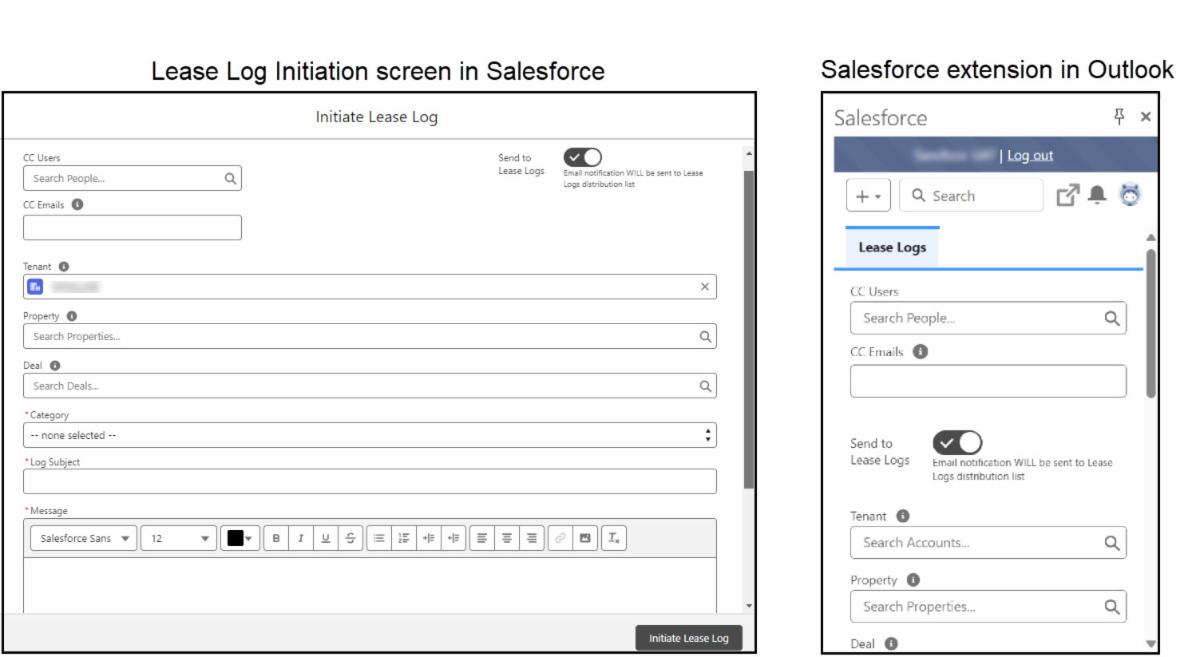Click the insert image icon in Message toolbar
This screenshot has height=657, width=1200.
pos(584,538)
